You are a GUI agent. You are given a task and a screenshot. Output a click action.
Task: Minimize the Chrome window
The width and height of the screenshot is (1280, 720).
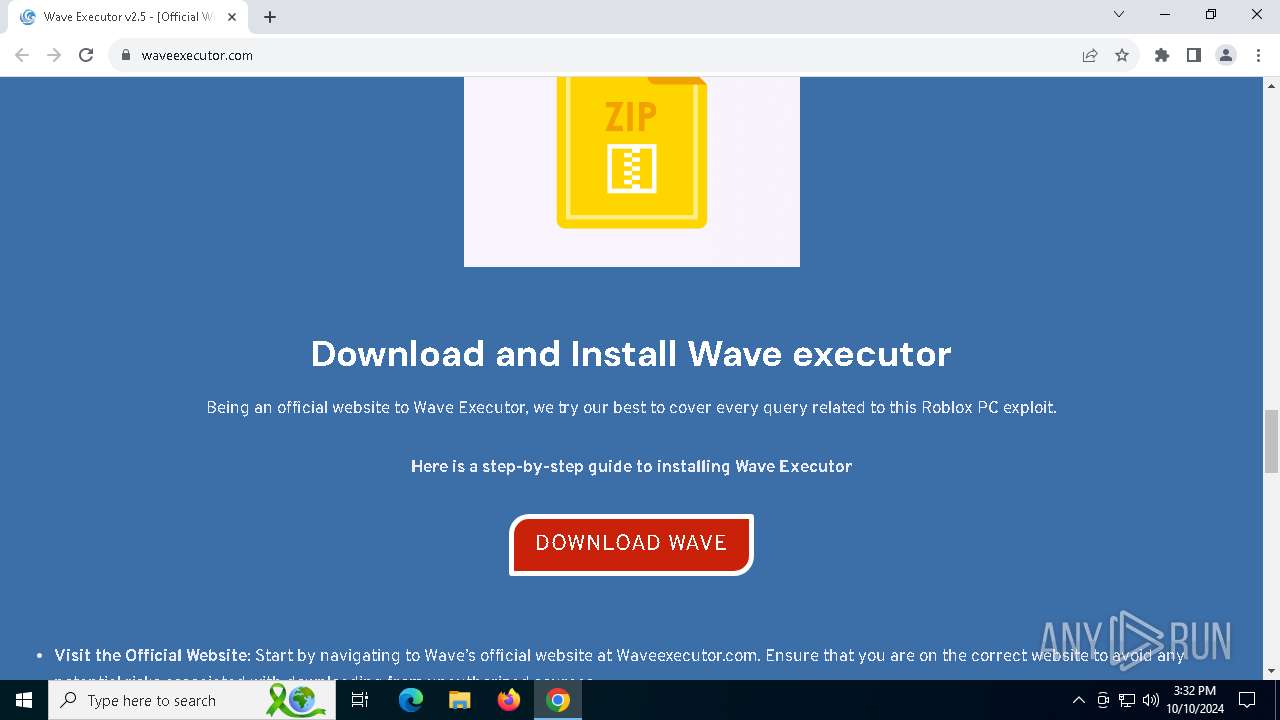pos(1165,15)
